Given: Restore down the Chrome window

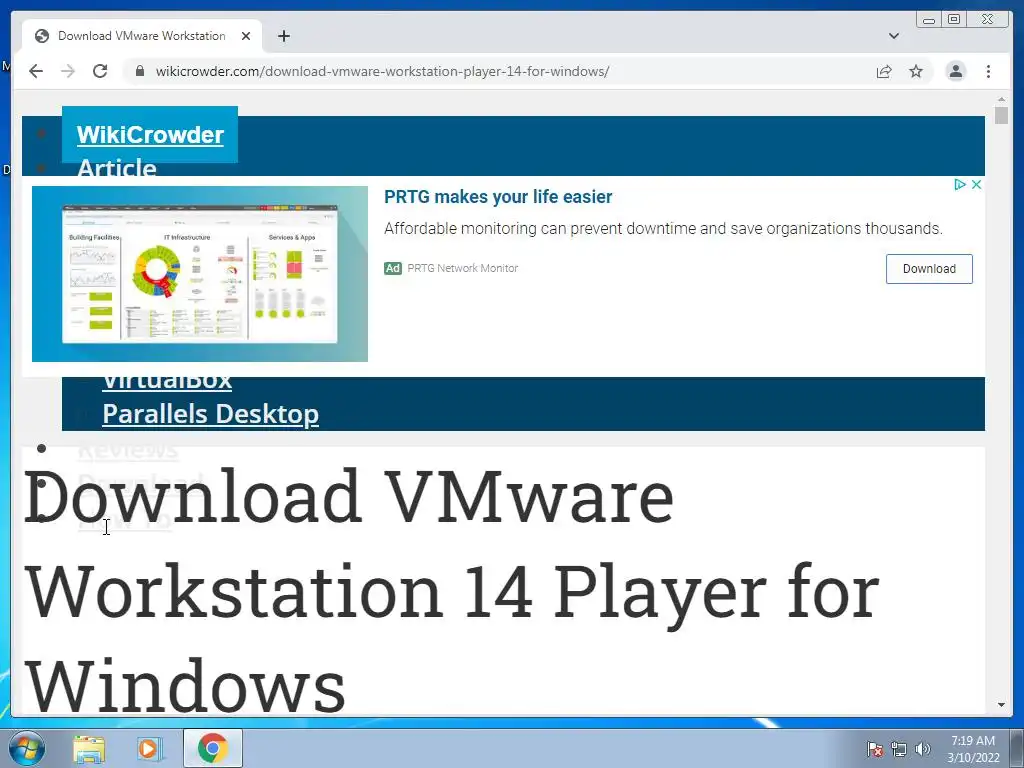Looking at the screenshot, I should point(954,20).
